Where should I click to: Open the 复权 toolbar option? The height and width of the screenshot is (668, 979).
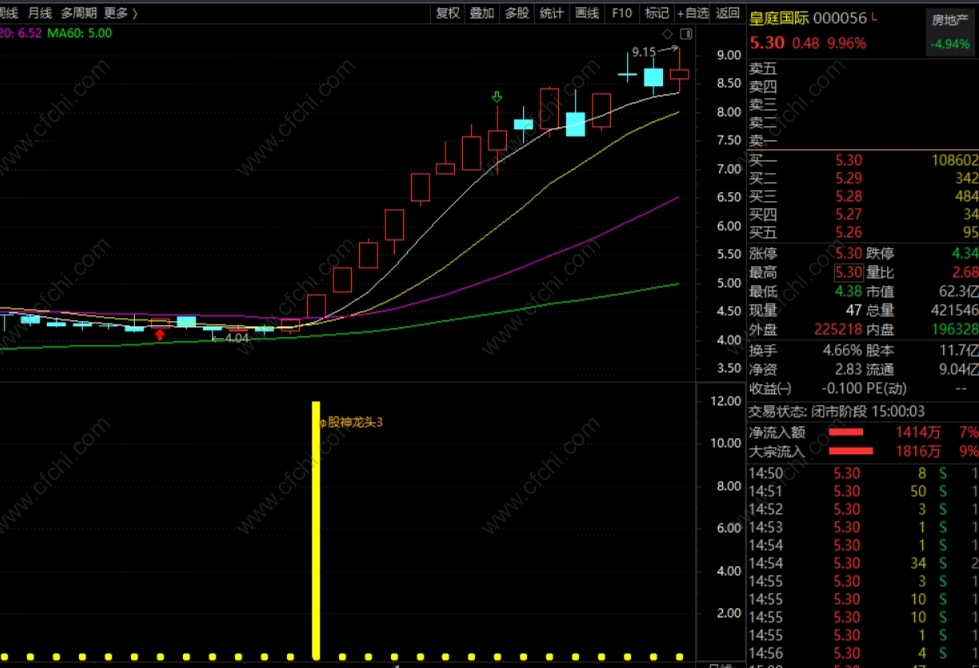pos(448,13)
